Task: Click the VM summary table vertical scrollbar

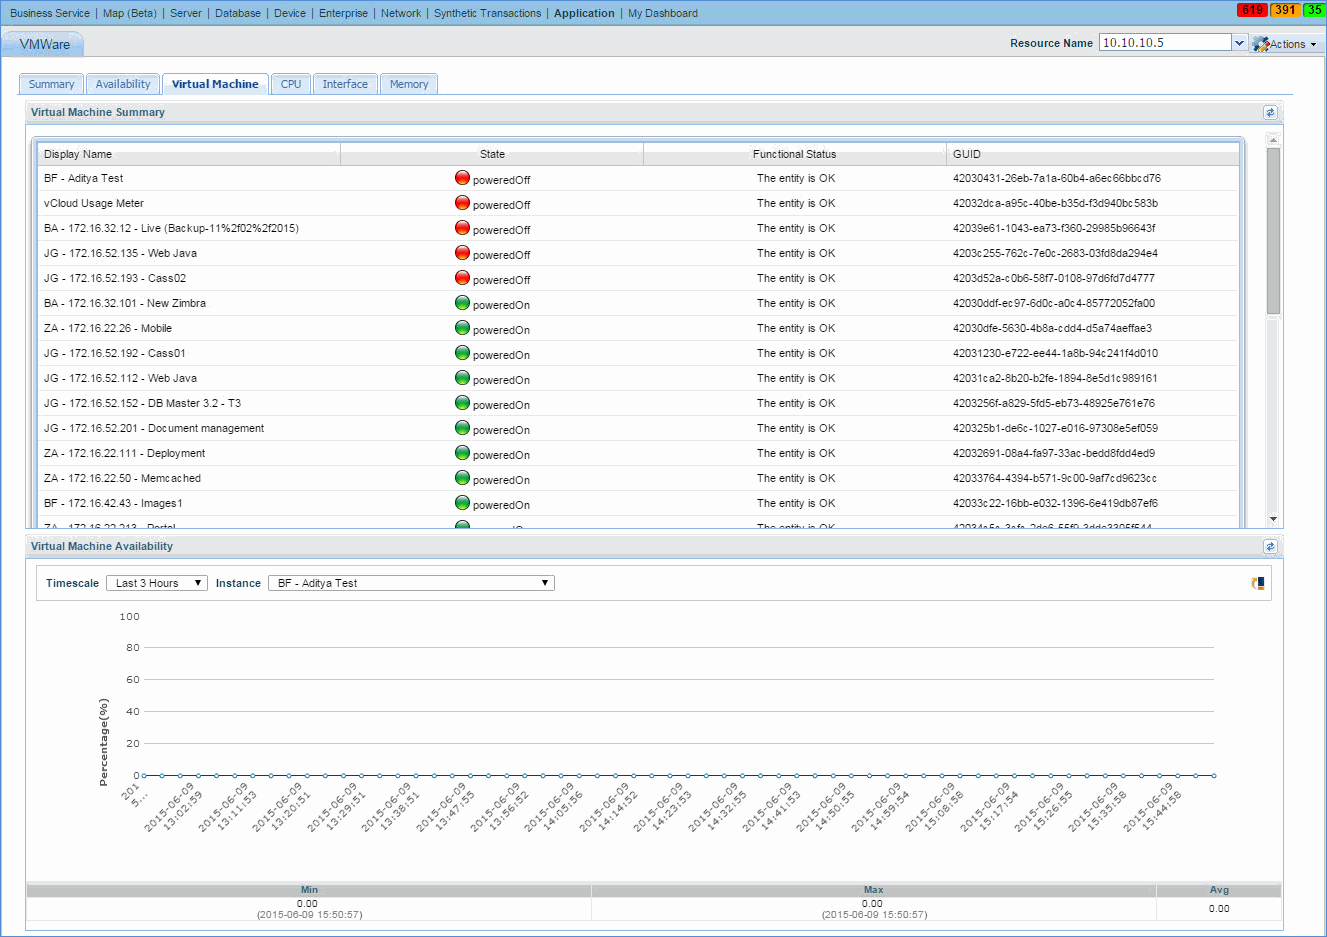Action: point(1273,232)
